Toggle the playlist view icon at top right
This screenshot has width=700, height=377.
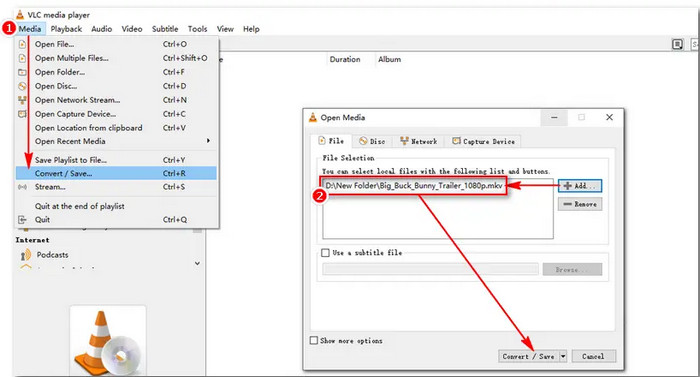(678, 44)
